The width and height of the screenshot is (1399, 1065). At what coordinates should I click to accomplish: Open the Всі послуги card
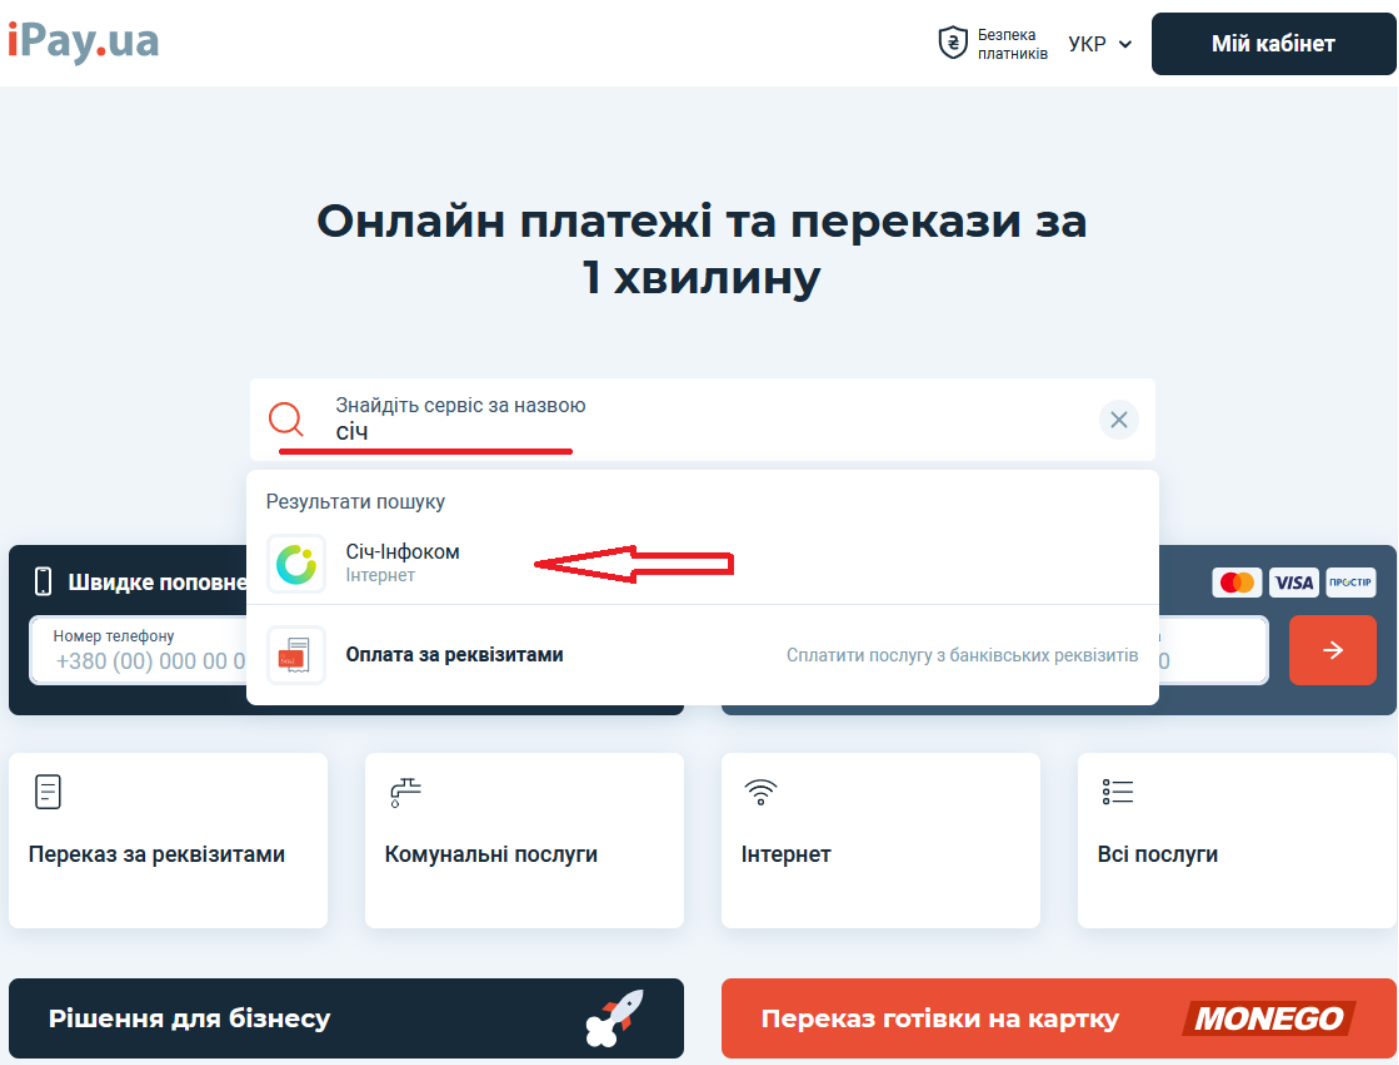[1236, 840]
